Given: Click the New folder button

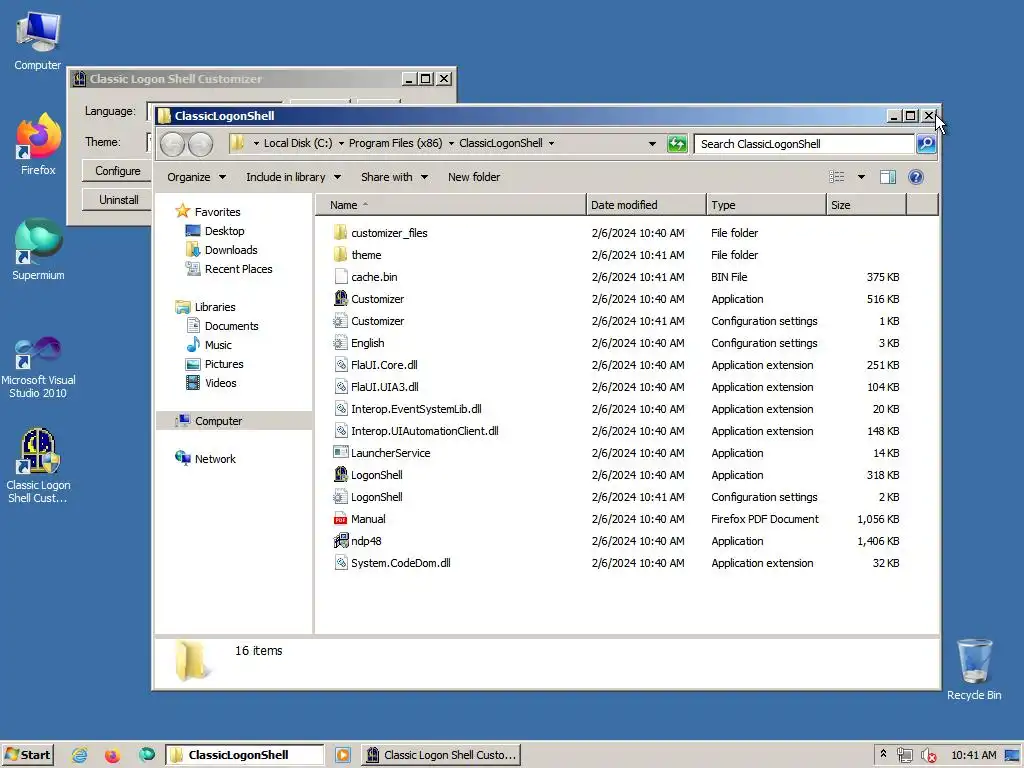Looking at the screenshot, I should coord(474,177).
